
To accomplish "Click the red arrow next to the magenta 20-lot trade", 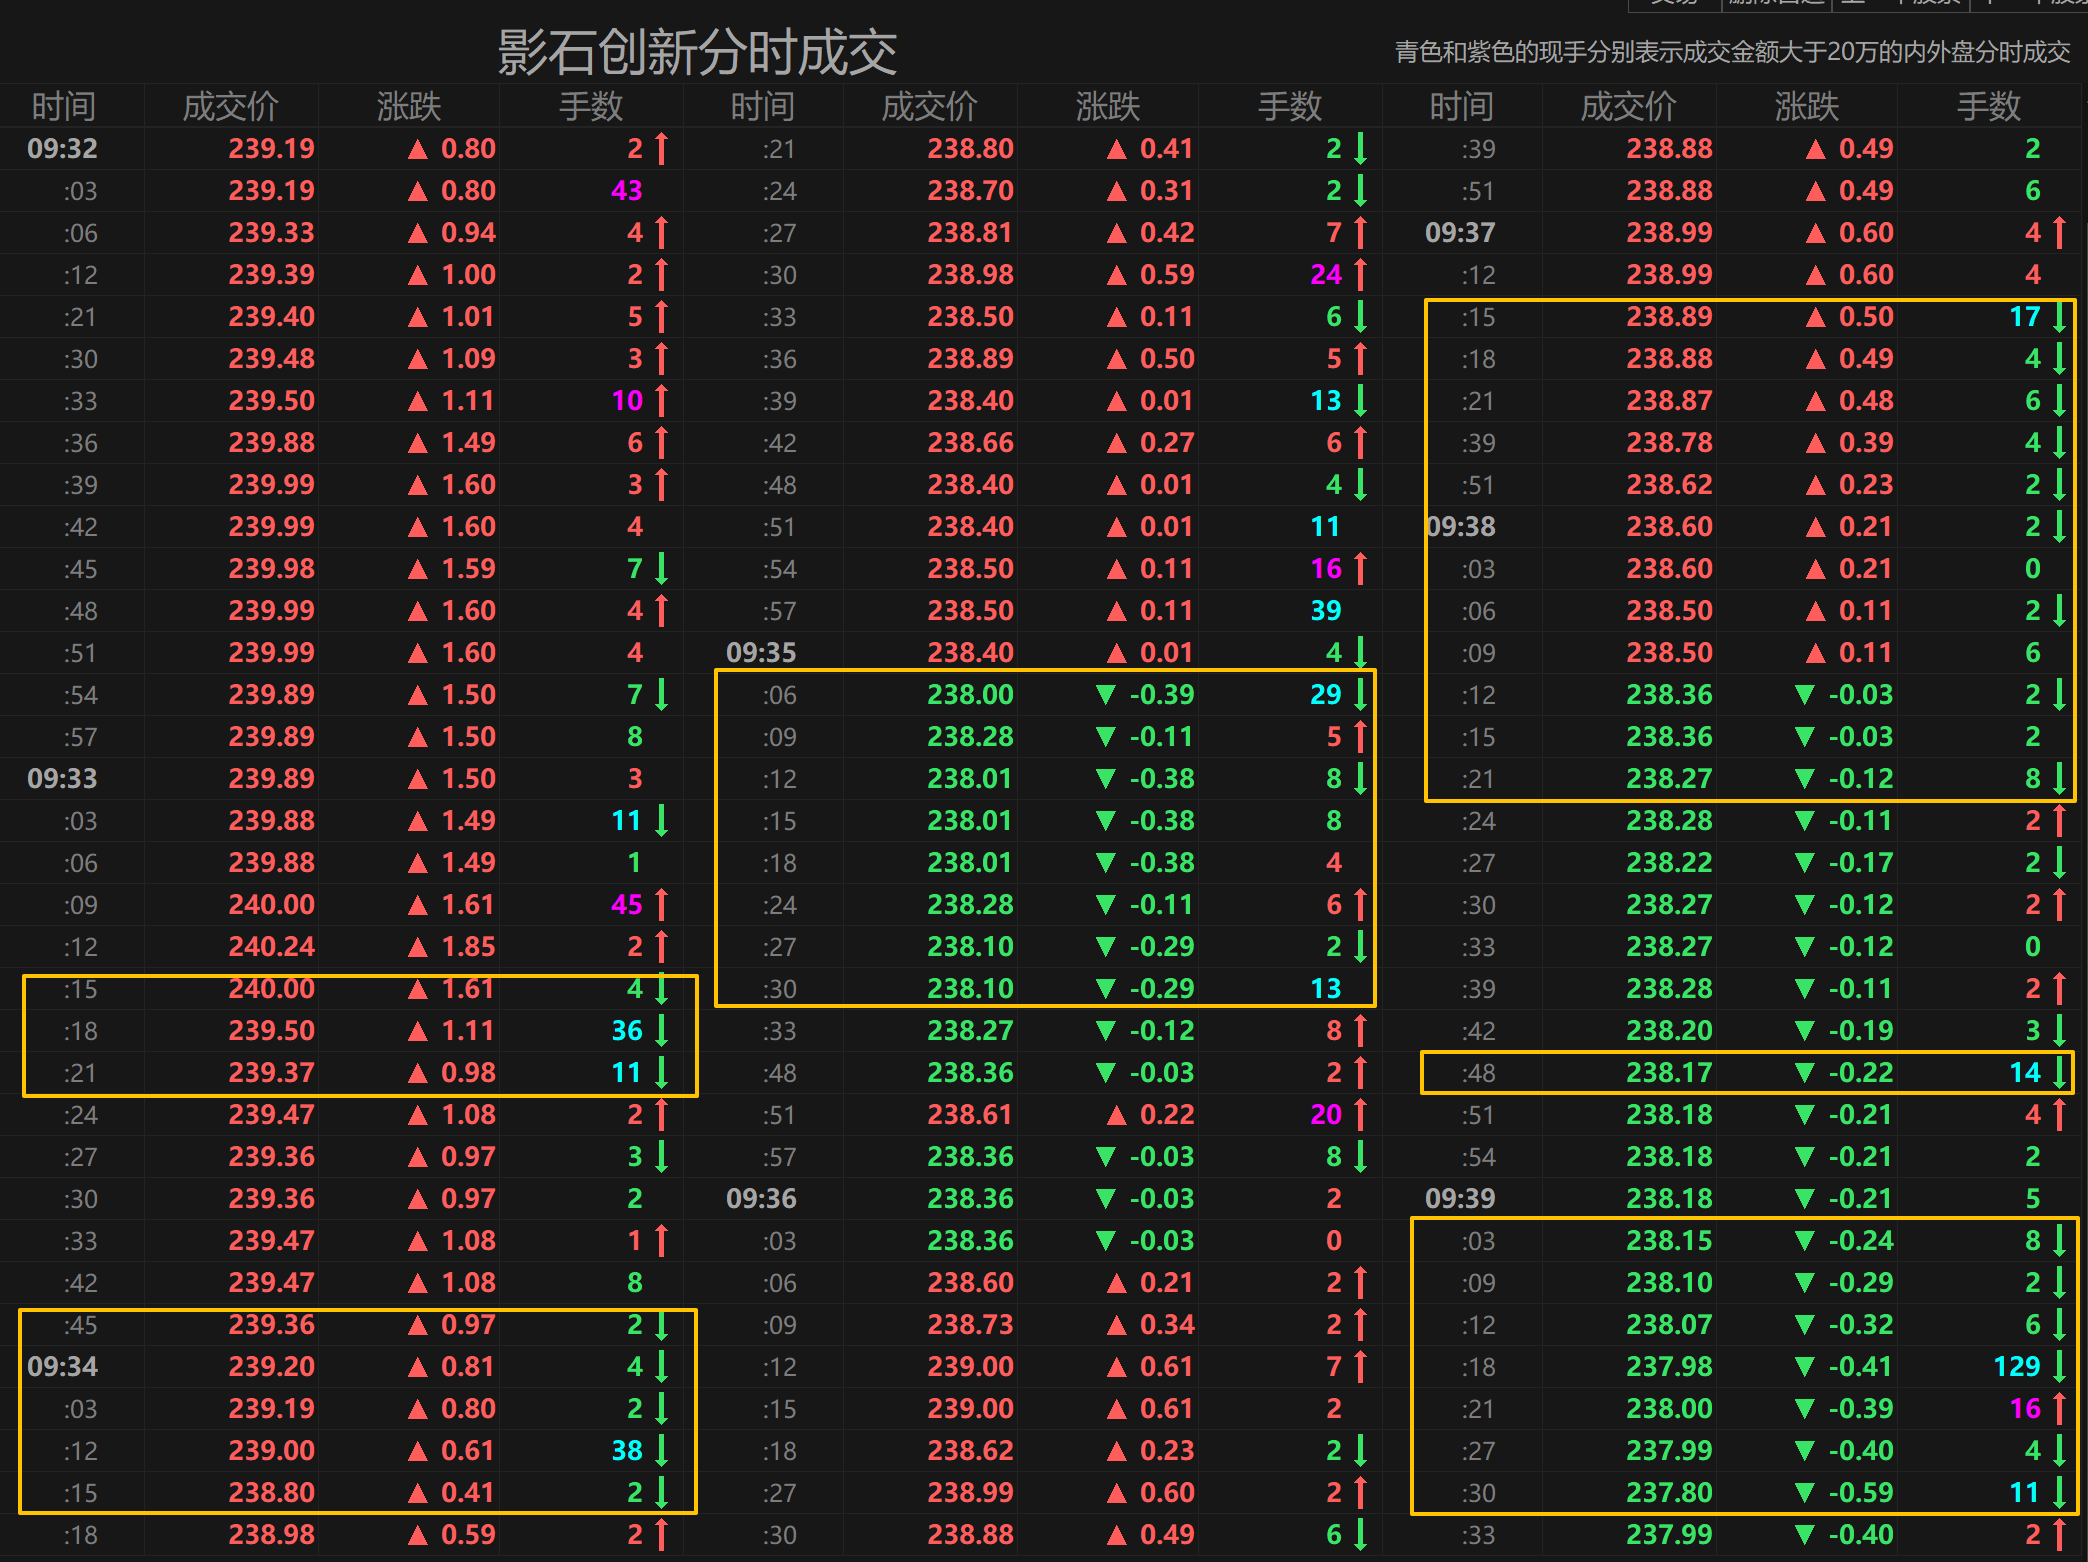I will coord(1360,1114).
